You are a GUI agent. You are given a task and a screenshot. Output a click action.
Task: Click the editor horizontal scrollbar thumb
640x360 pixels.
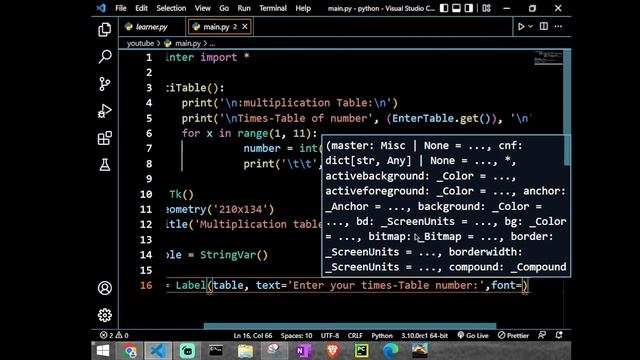tap(350, 326)
